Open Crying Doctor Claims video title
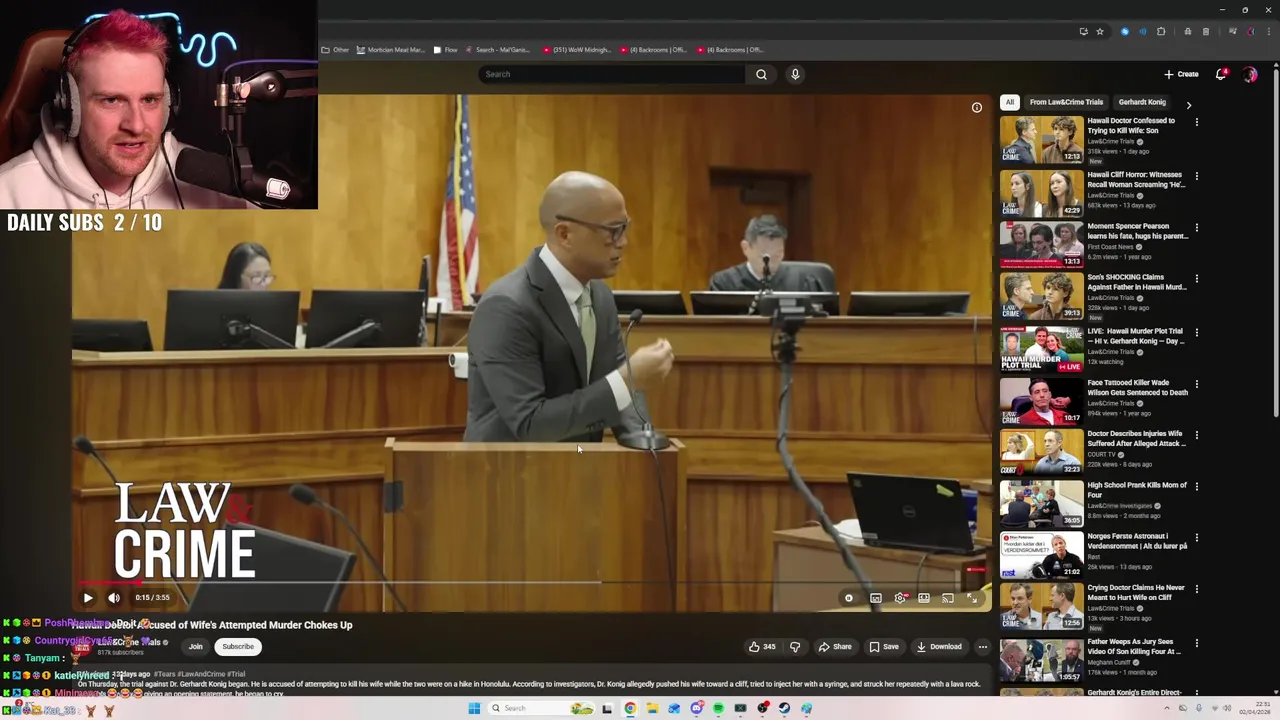 click(1136, 593)
